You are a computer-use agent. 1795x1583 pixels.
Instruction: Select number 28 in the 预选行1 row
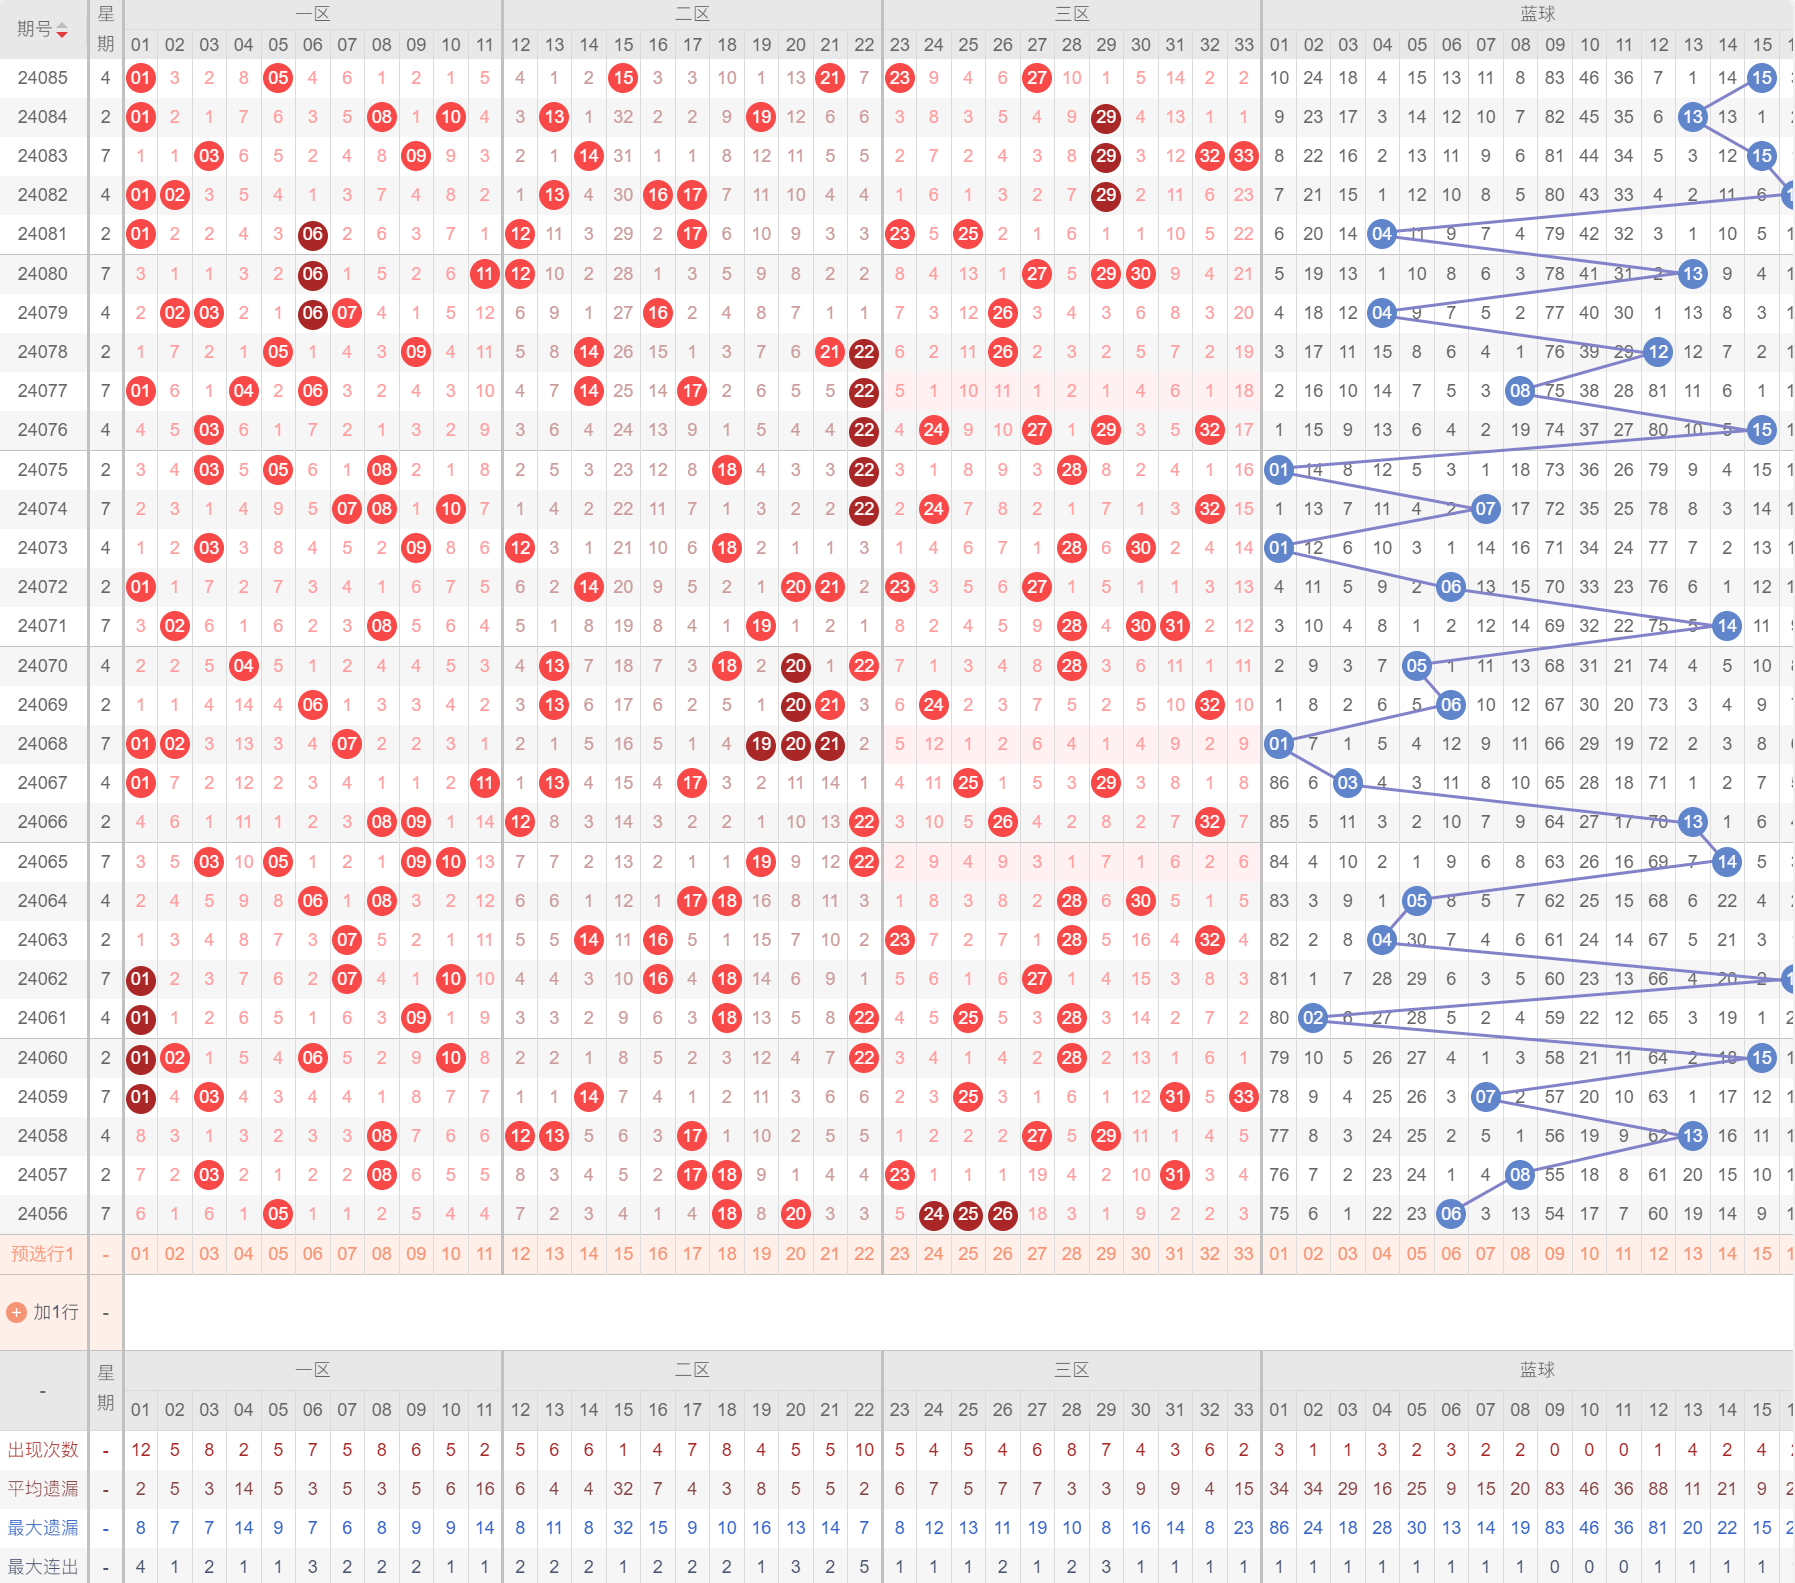point(1072,1254)
